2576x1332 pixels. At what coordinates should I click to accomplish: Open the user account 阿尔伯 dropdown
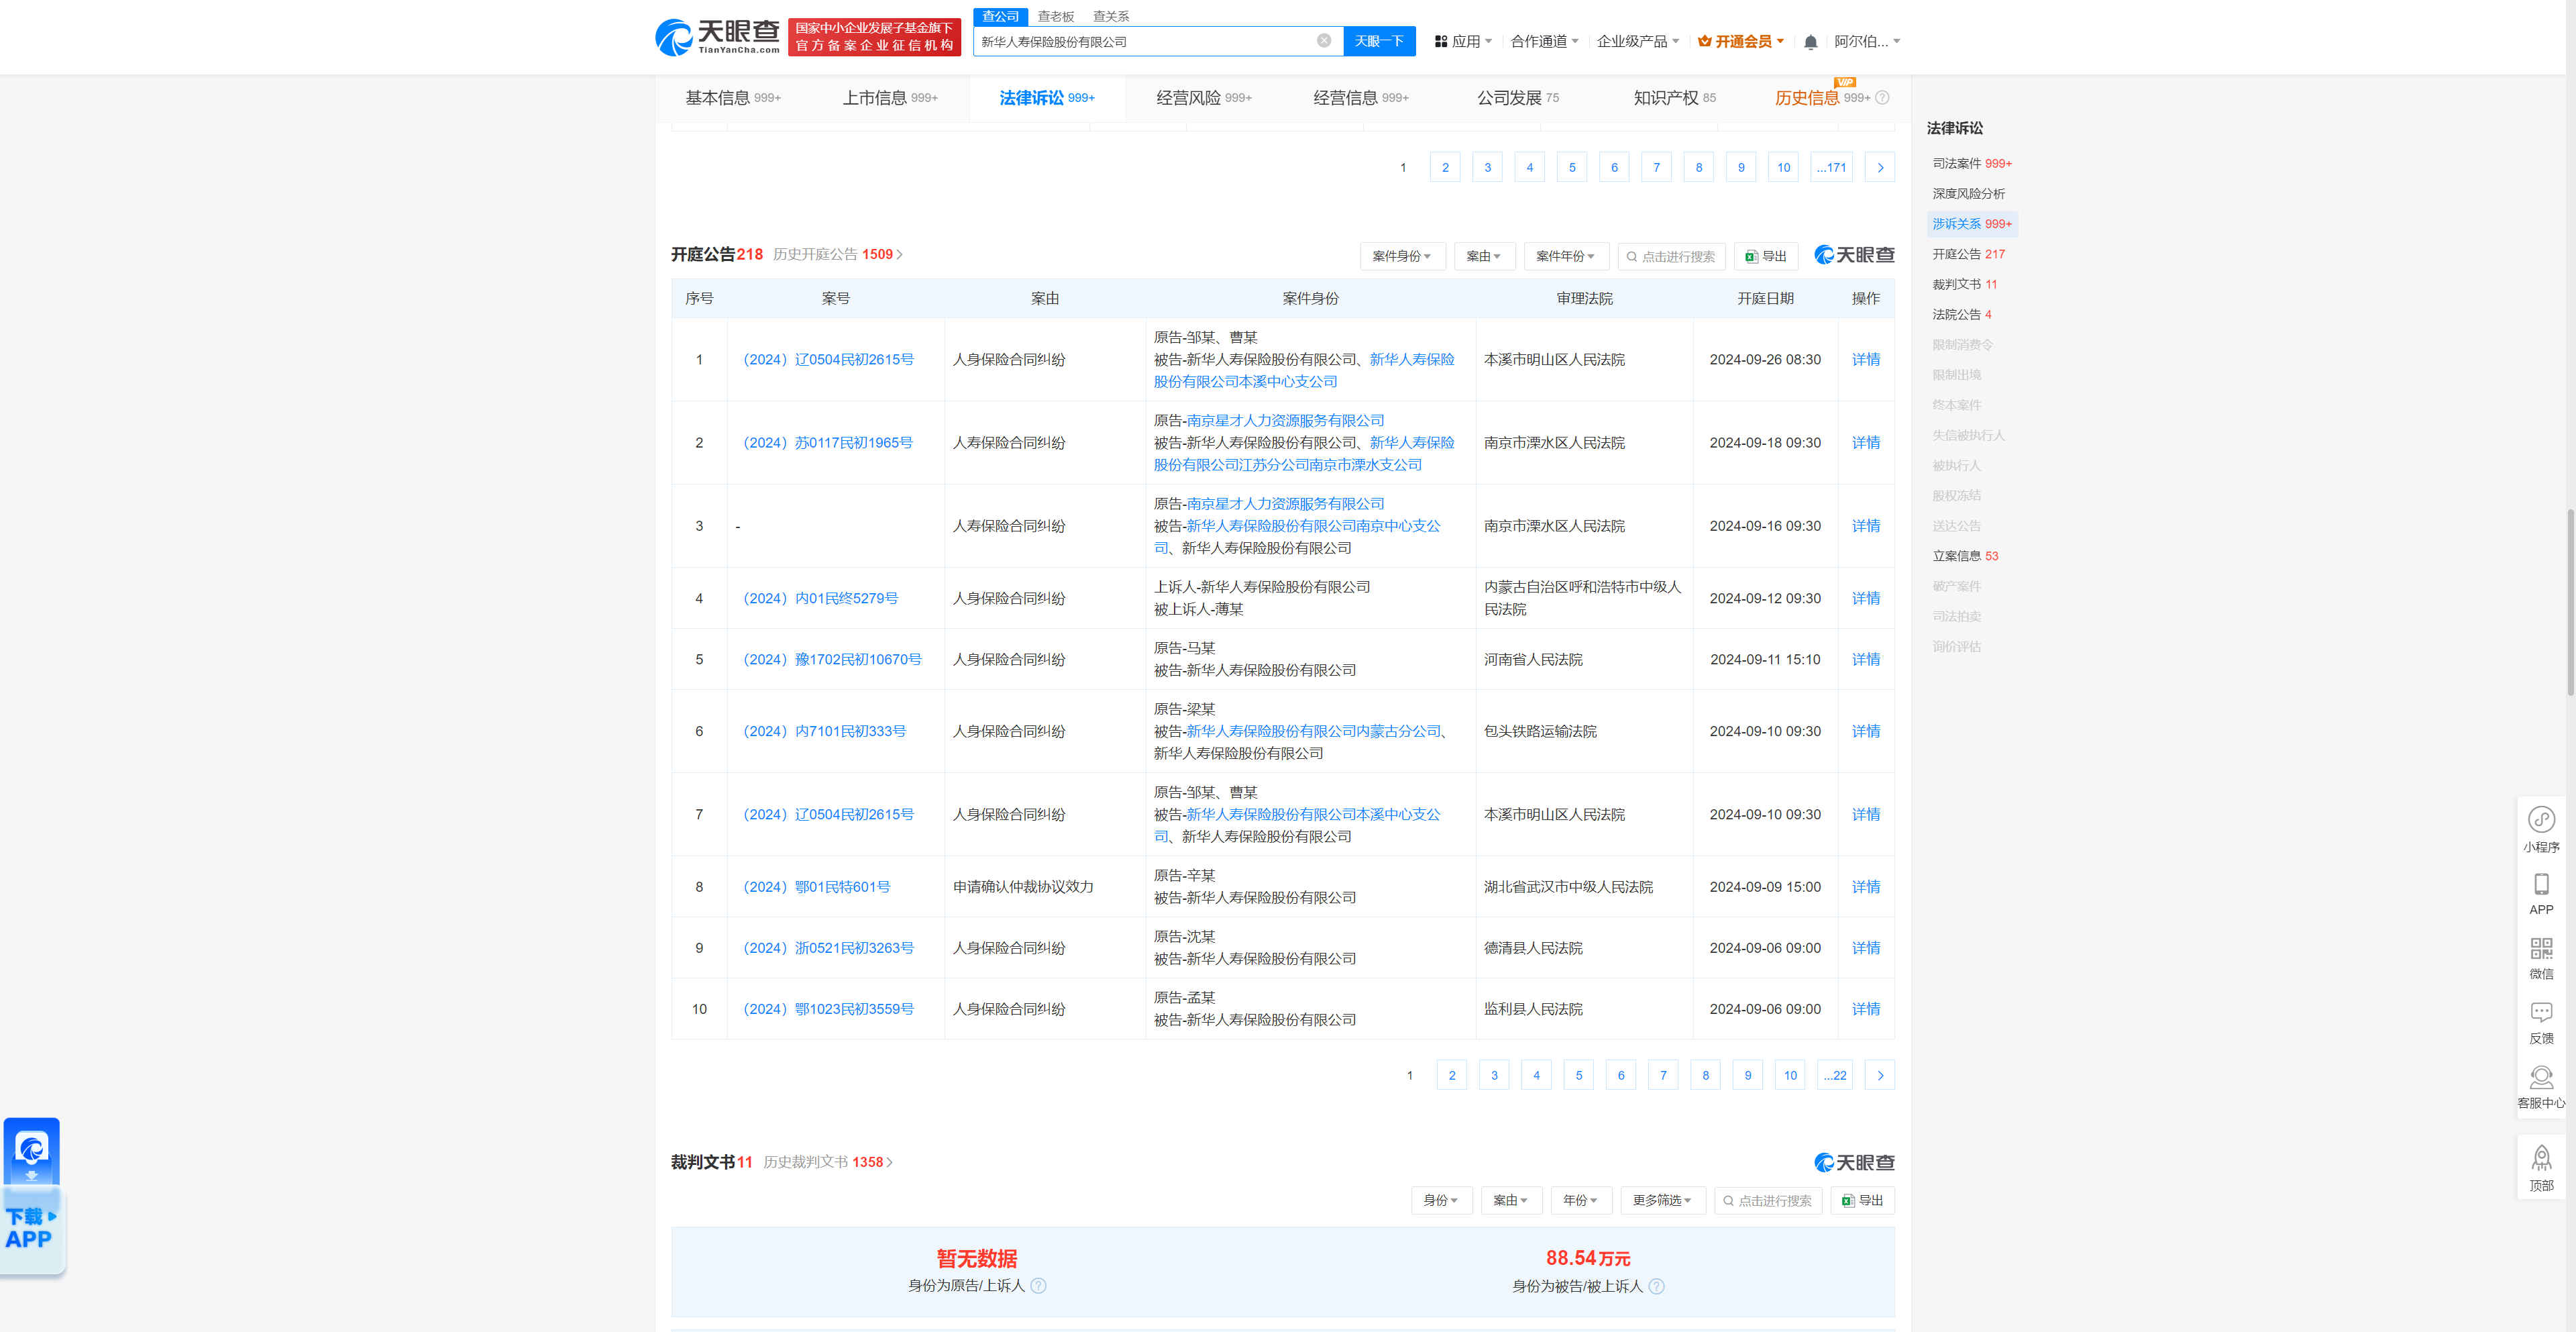pyautogui.click(x=1867, y=42)
